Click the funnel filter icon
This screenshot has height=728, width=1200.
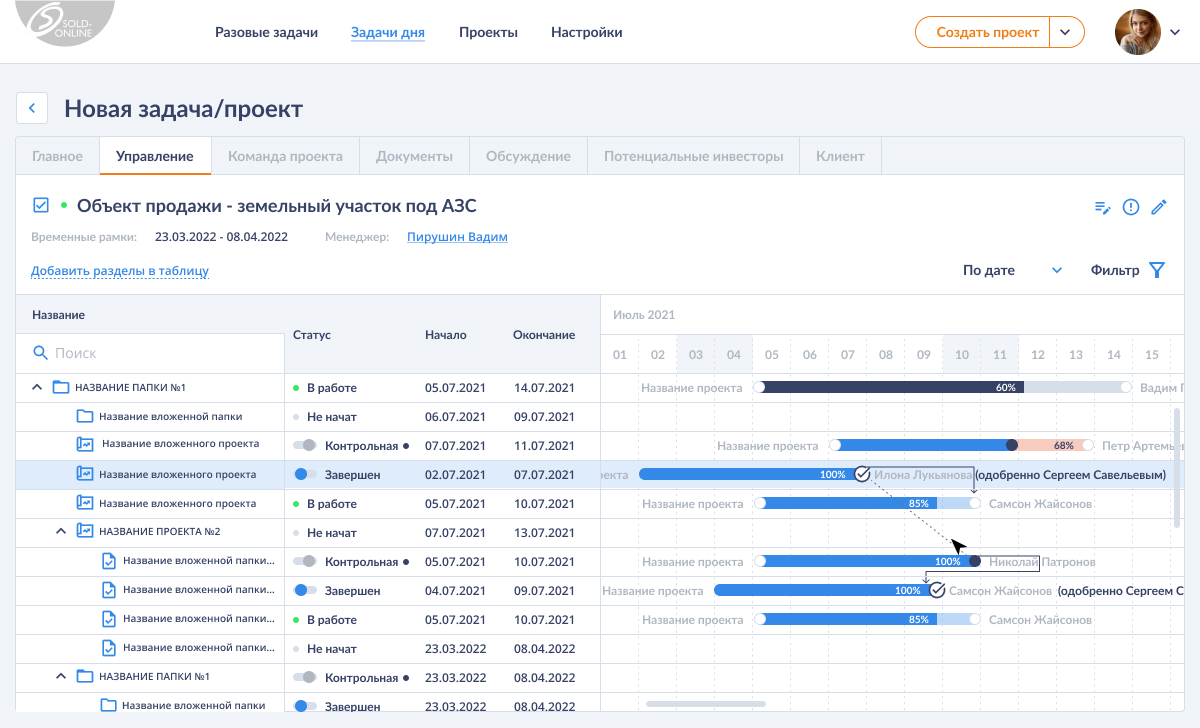1157,270
